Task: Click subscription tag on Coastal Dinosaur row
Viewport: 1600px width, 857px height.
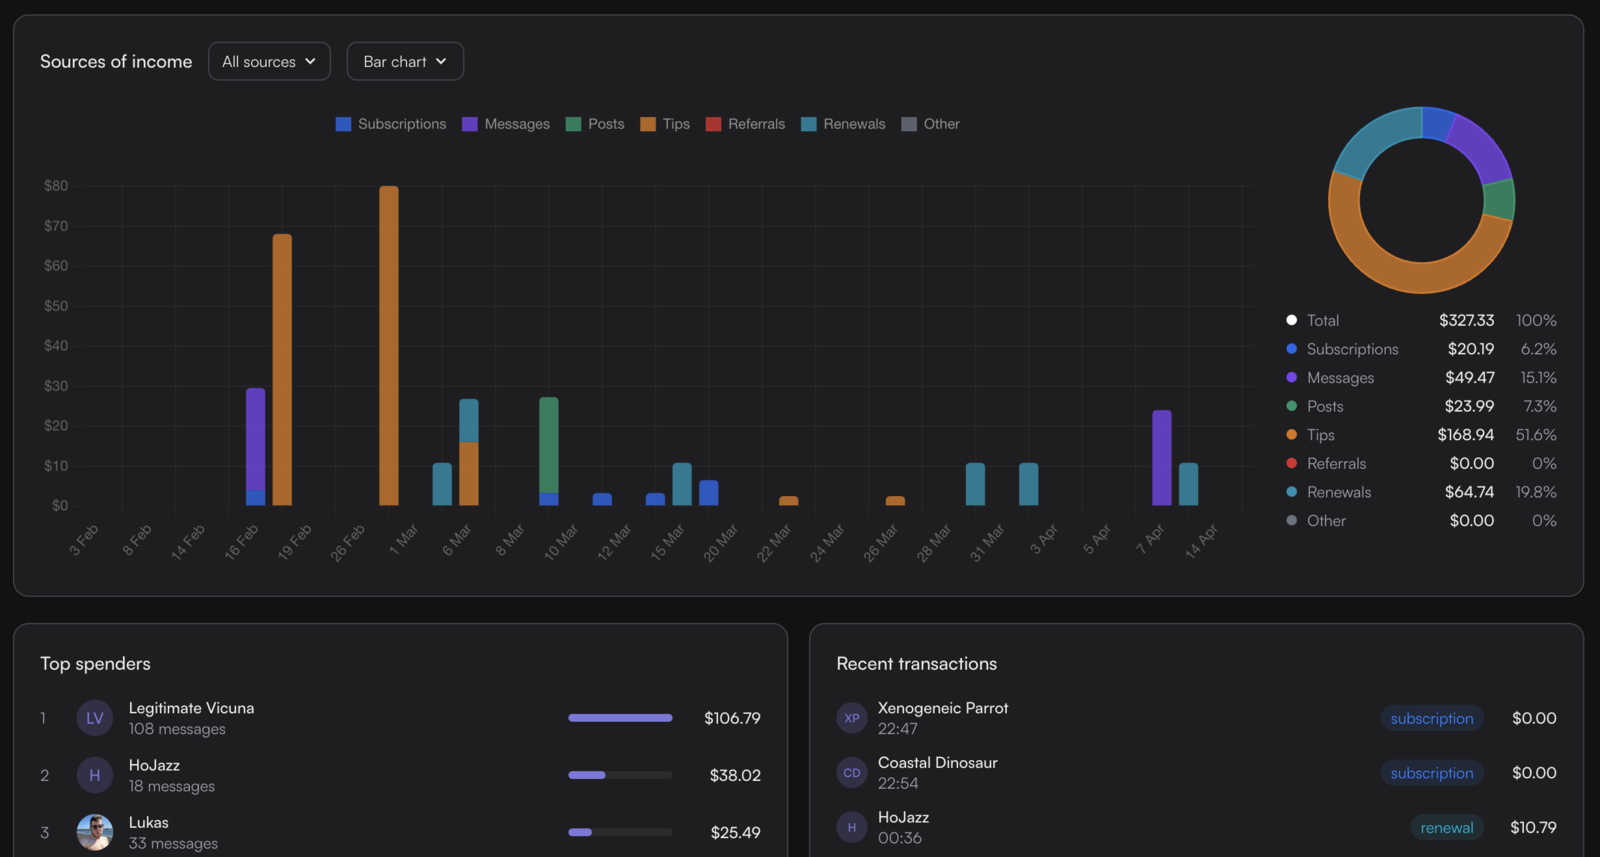Action: coord(1432,773)
